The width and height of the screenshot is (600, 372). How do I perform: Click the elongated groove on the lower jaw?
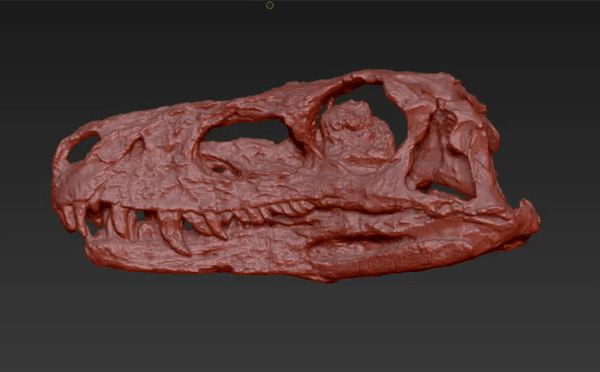(360, 238)
